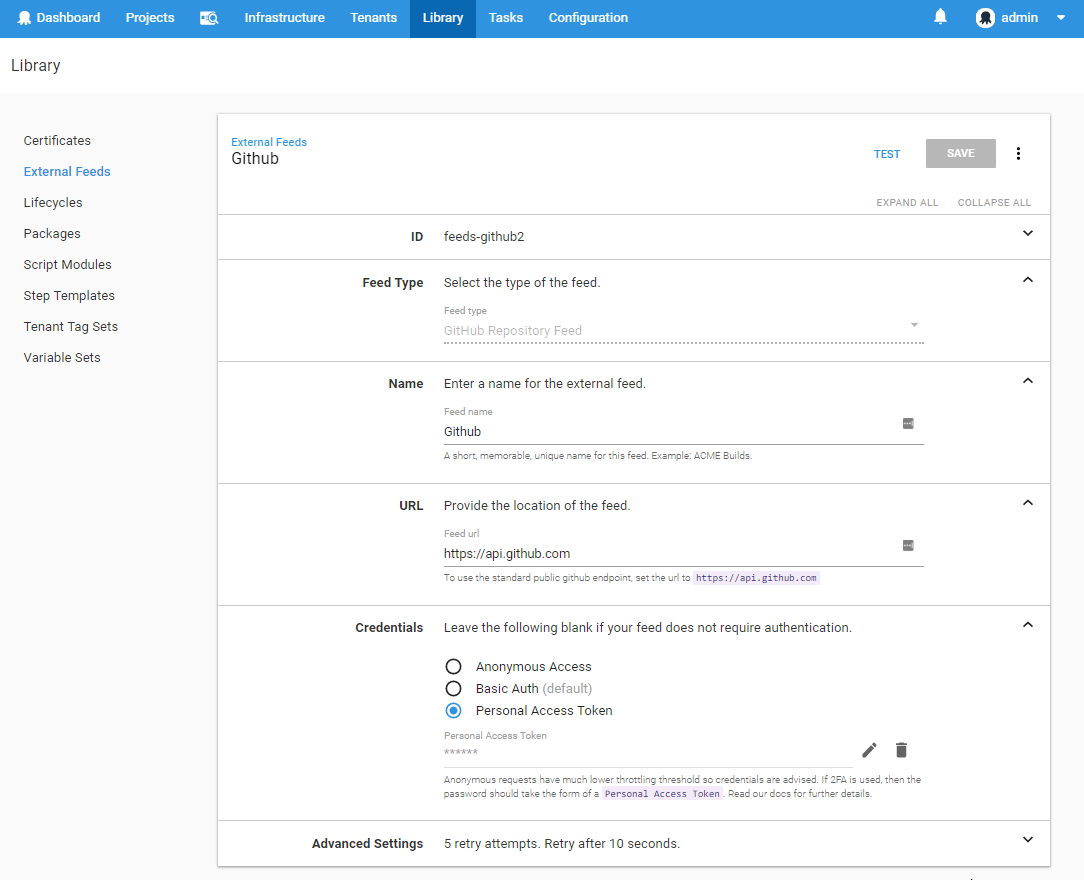
Task: Open the overflow menu next to SAVE
Action: coord(1018,153)
